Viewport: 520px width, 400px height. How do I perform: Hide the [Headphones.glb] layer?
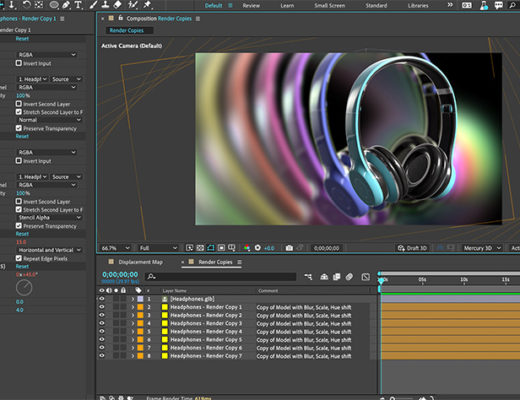coord(102,299)
